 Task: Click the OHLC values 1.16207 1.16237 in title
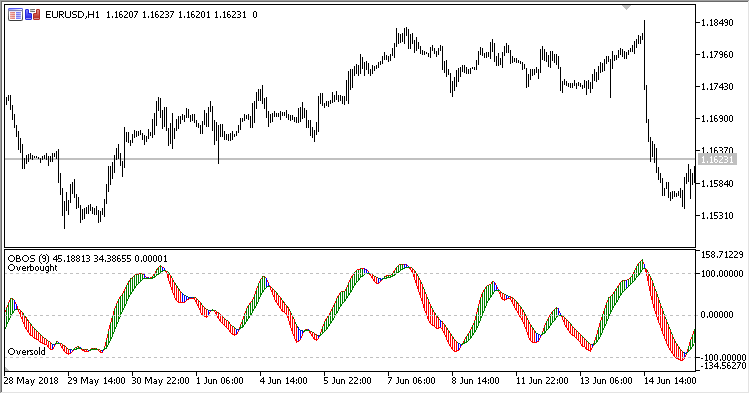[x=140, y=15]
